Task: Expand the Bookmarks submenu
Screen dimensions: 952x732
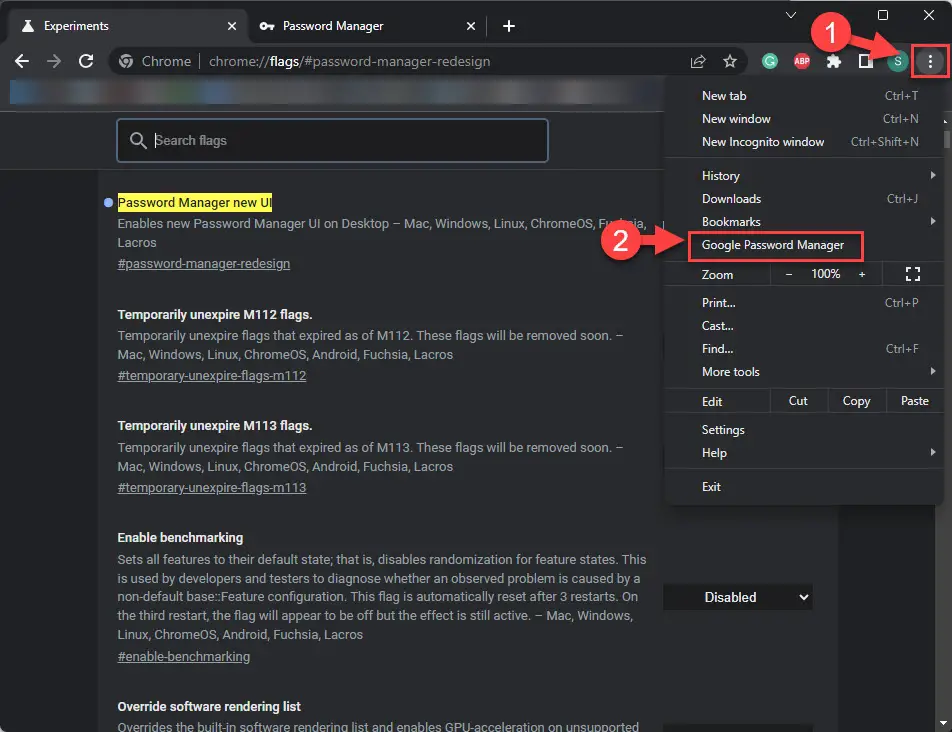Action: [804, 222]
